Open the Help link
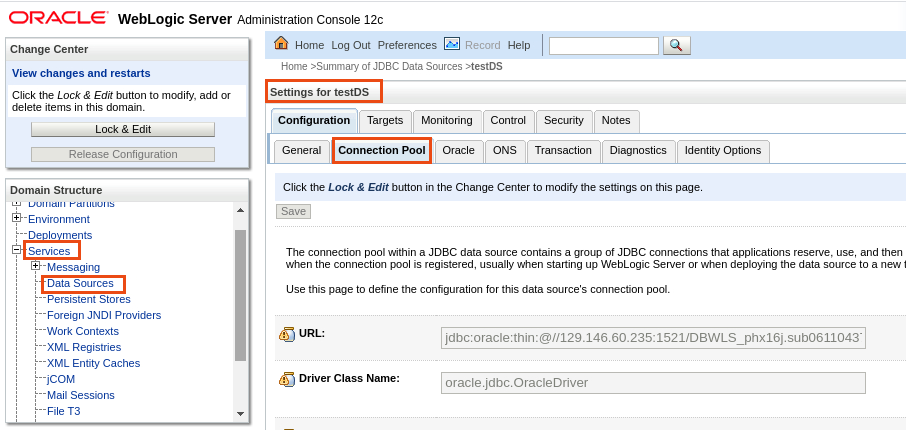 click(x=519, y=45)
